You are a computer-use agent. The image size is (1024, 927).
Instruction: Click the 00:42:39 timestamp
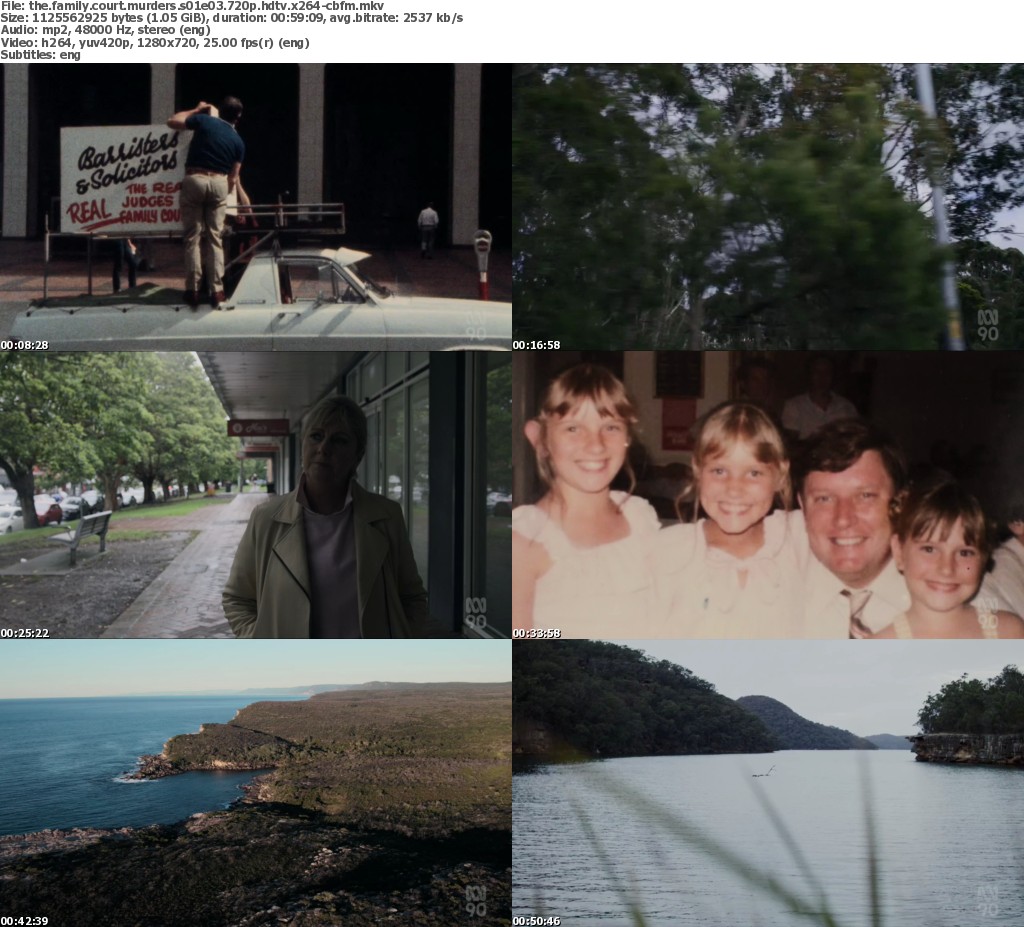25,921
